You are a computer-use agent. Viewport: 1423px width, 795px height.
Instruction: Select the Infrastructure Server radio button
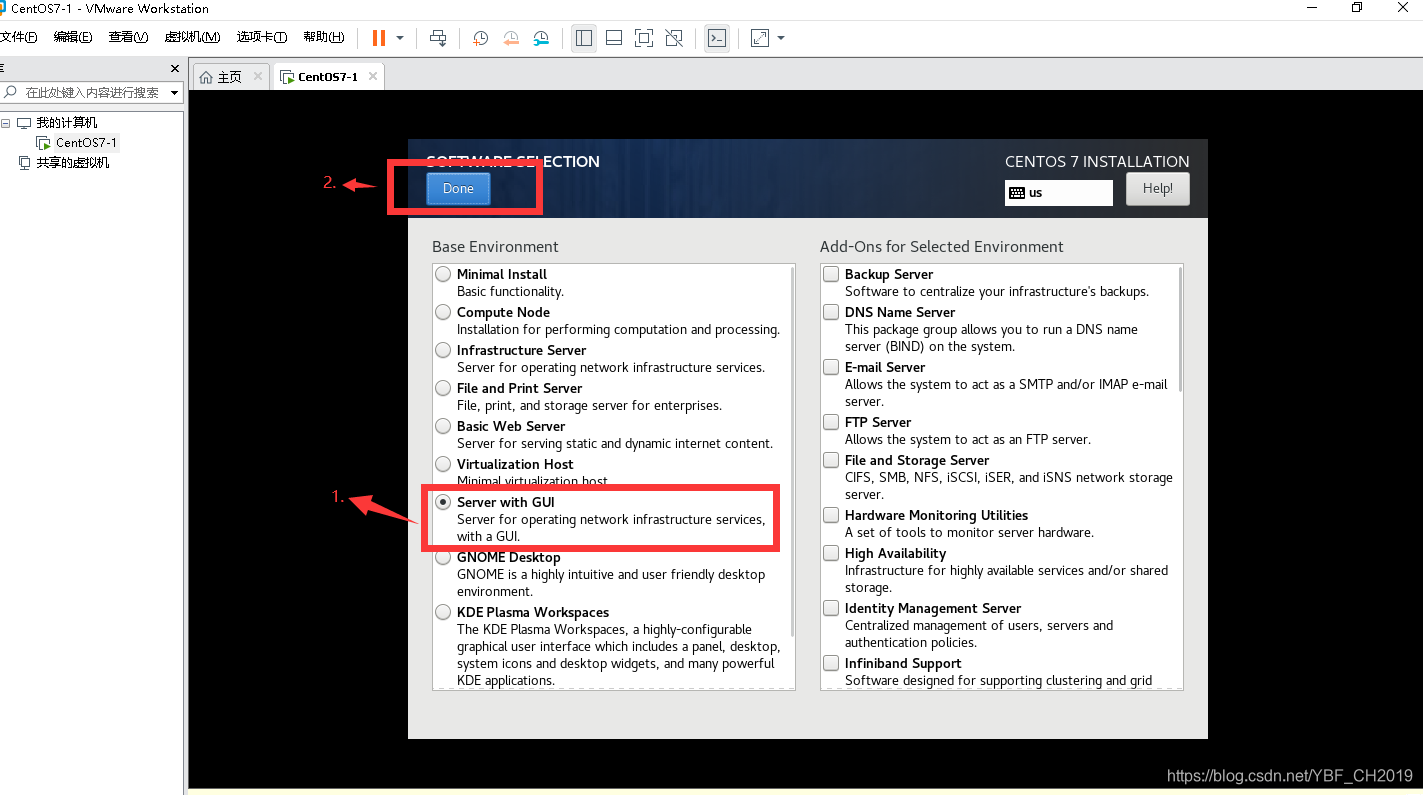coord(443,350)
